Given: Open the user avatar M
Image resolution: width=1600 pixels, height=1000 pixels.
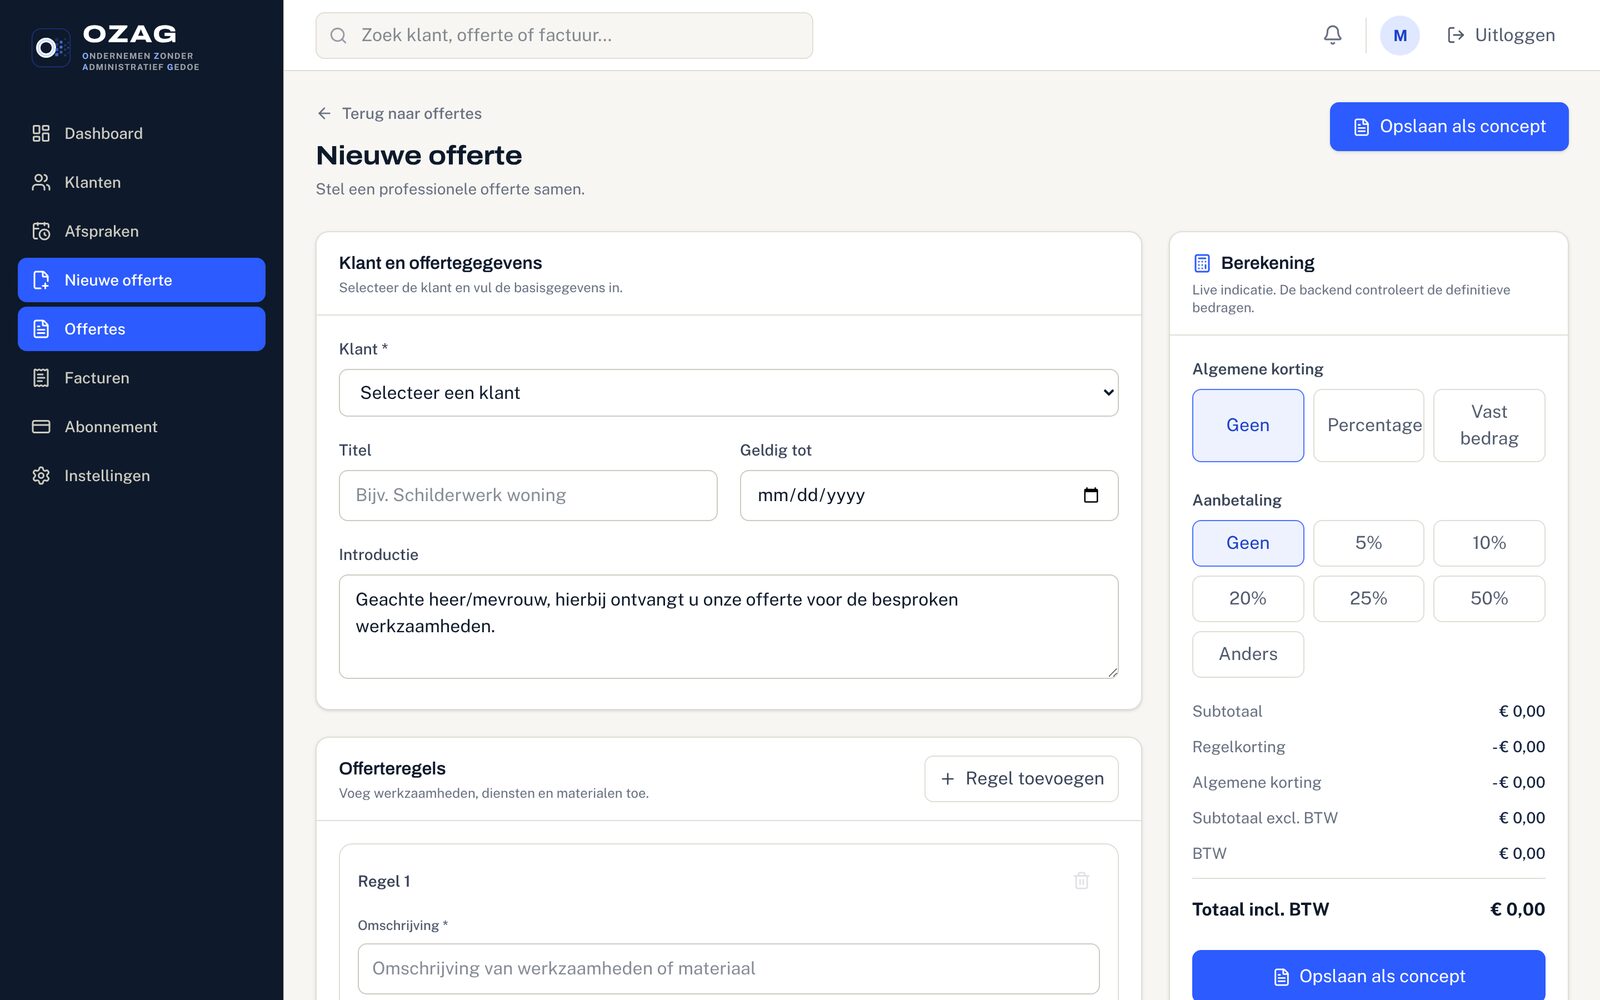Looking at the screenshot, I should [x=1399, y=35].
